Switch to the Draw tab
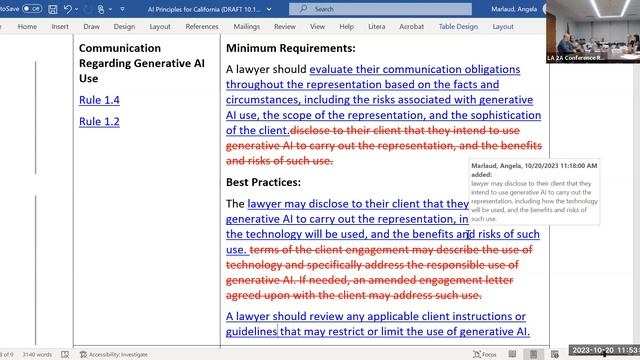The height and width of the screenshot is (360, 640). coord(91,27)
